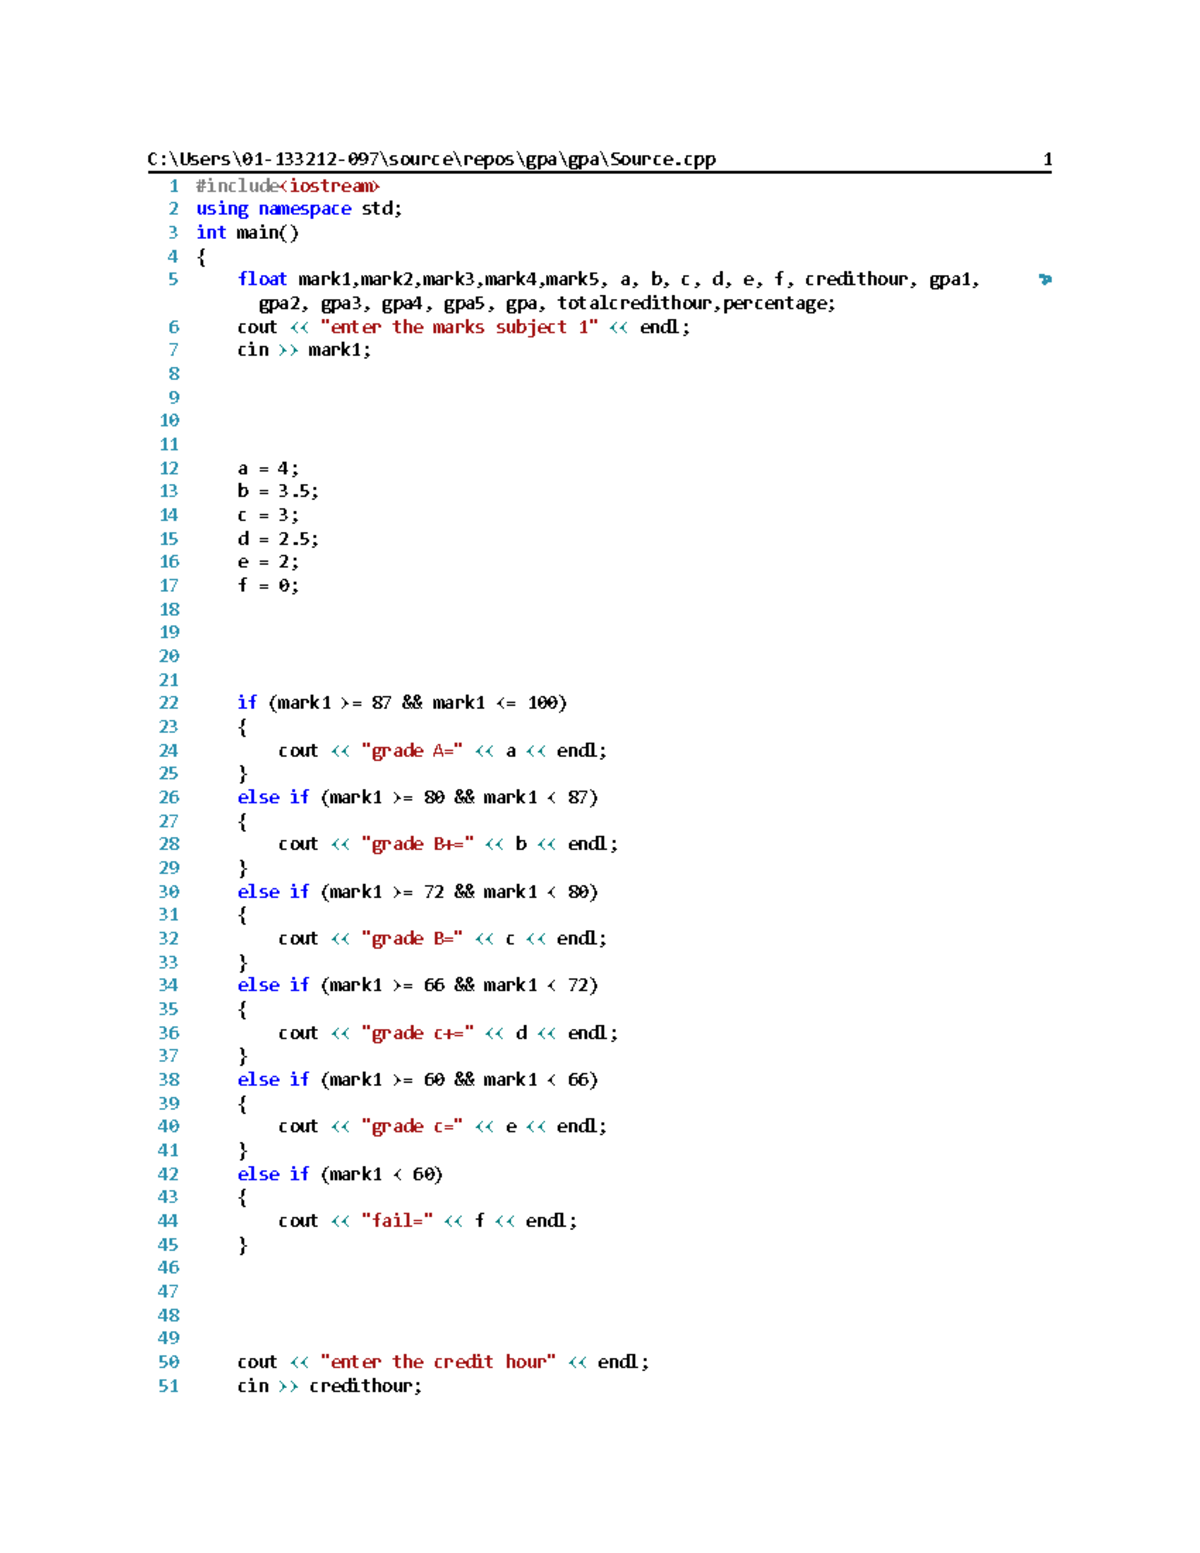Click the 'grade A=' cout statement

coord(442,750)
